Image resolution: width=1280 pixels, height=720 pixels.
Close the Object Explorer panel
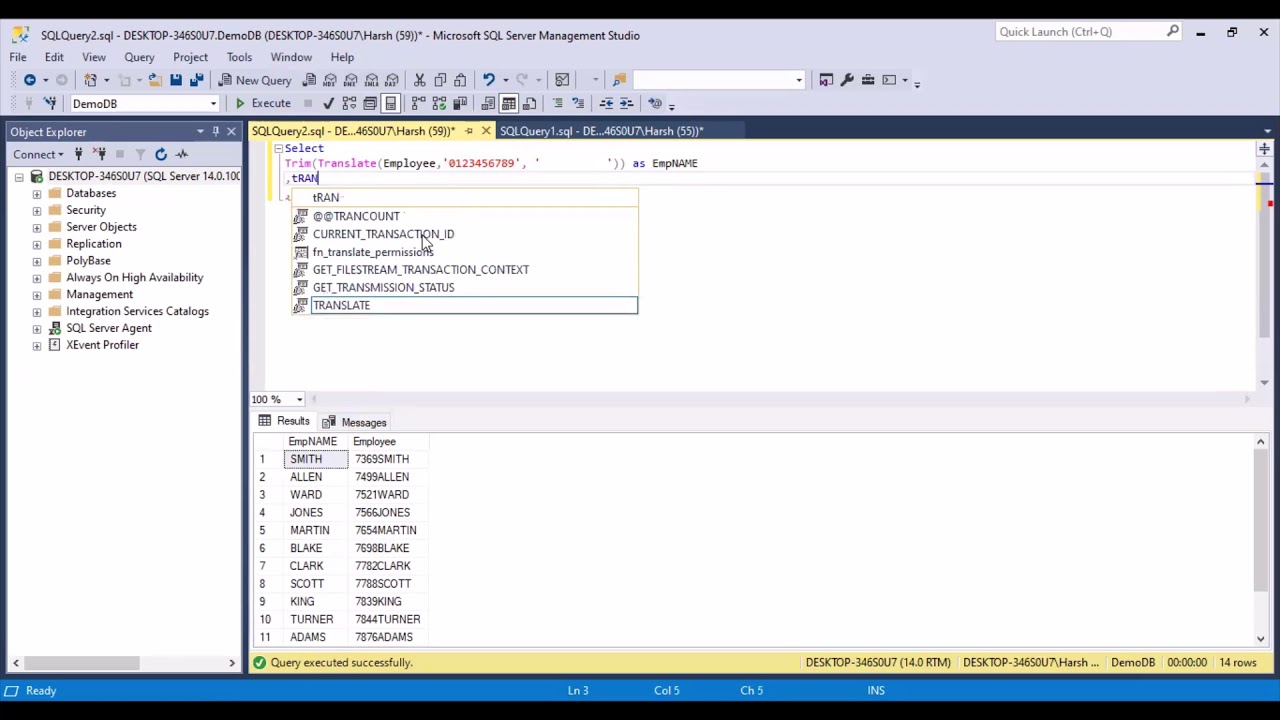[x=231, y=132]
